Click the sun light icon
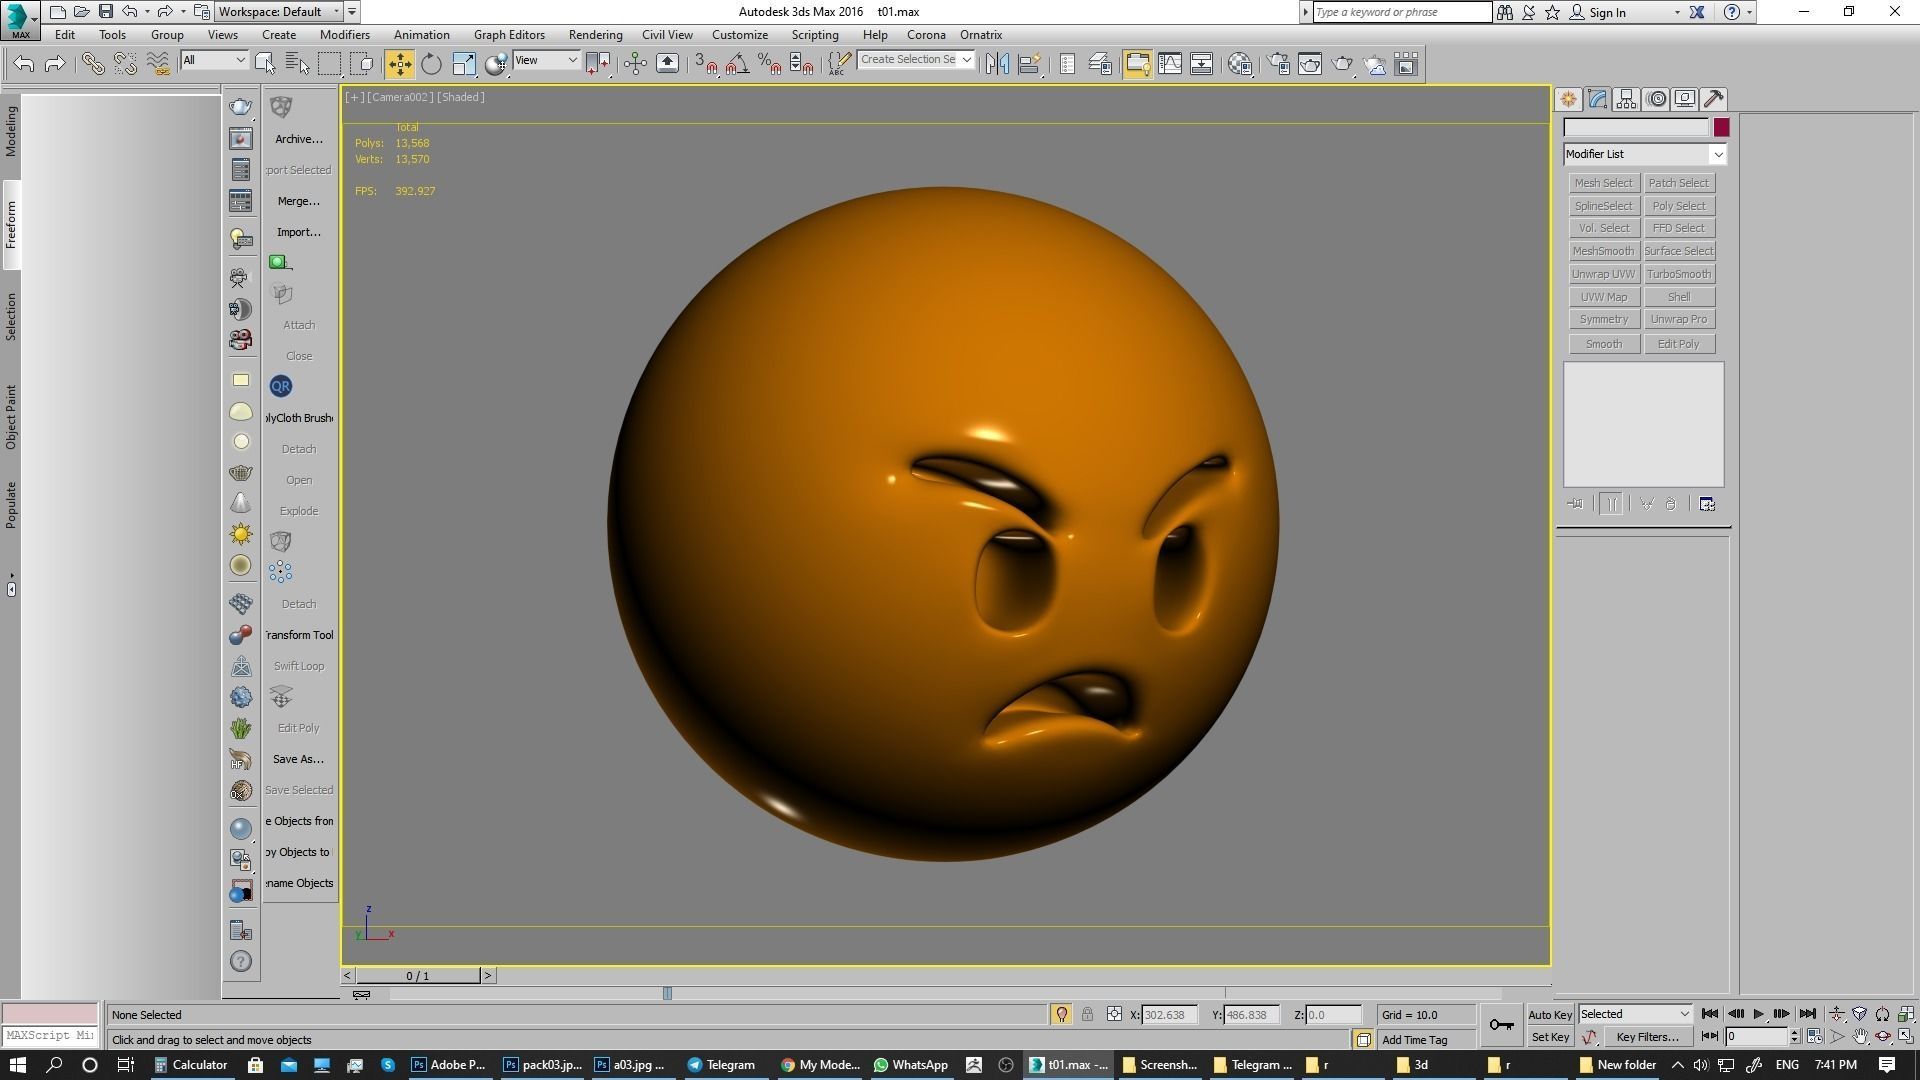1920x1080 pixels. pyautogui.click(x=241, y=534)
